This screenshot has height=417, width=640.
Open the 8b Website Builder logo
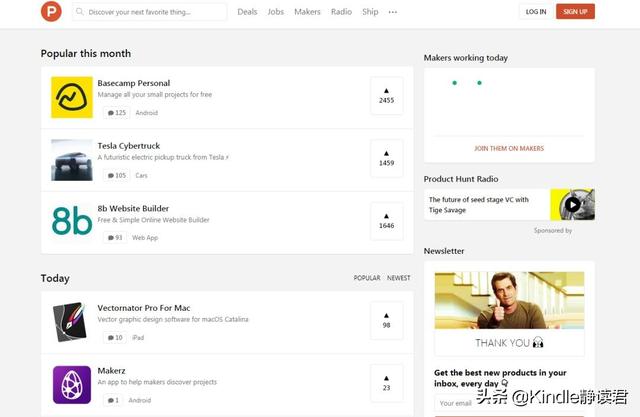tap(72, 220)
